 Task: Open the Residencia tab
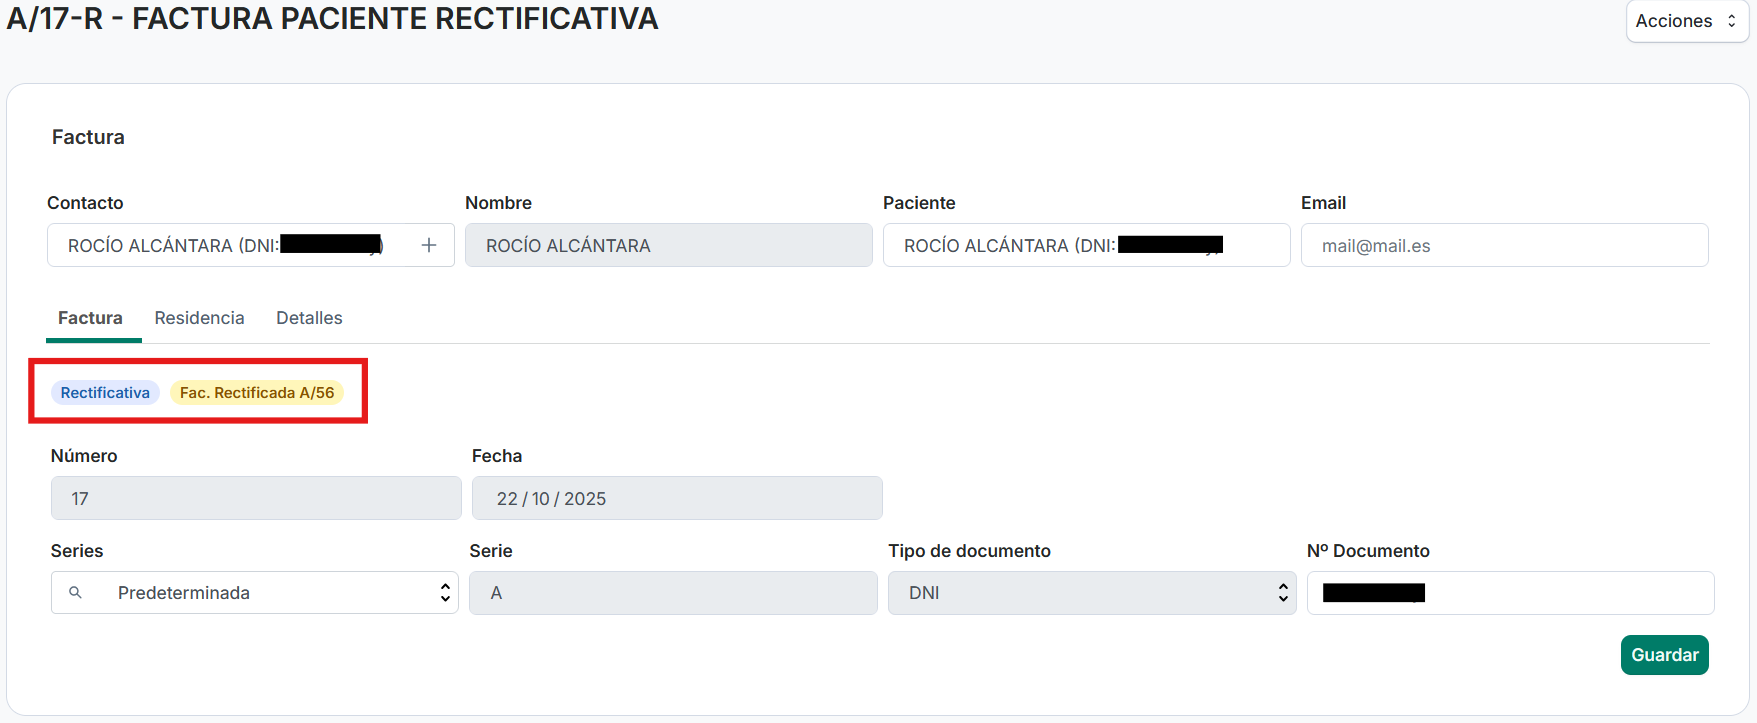pyautogui.click(x=199, y=318)
